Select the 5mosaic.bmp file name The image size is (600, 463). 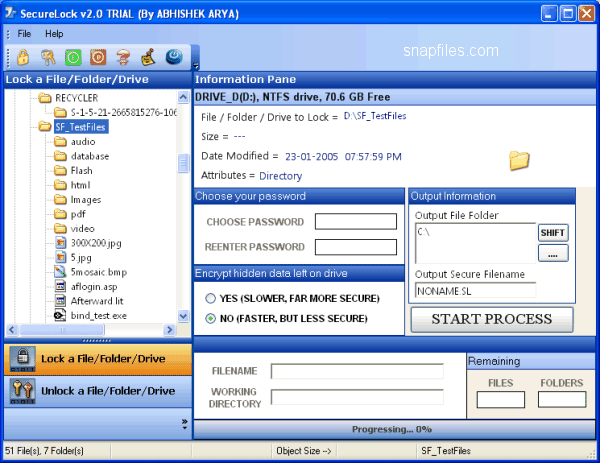pos(99,272)
